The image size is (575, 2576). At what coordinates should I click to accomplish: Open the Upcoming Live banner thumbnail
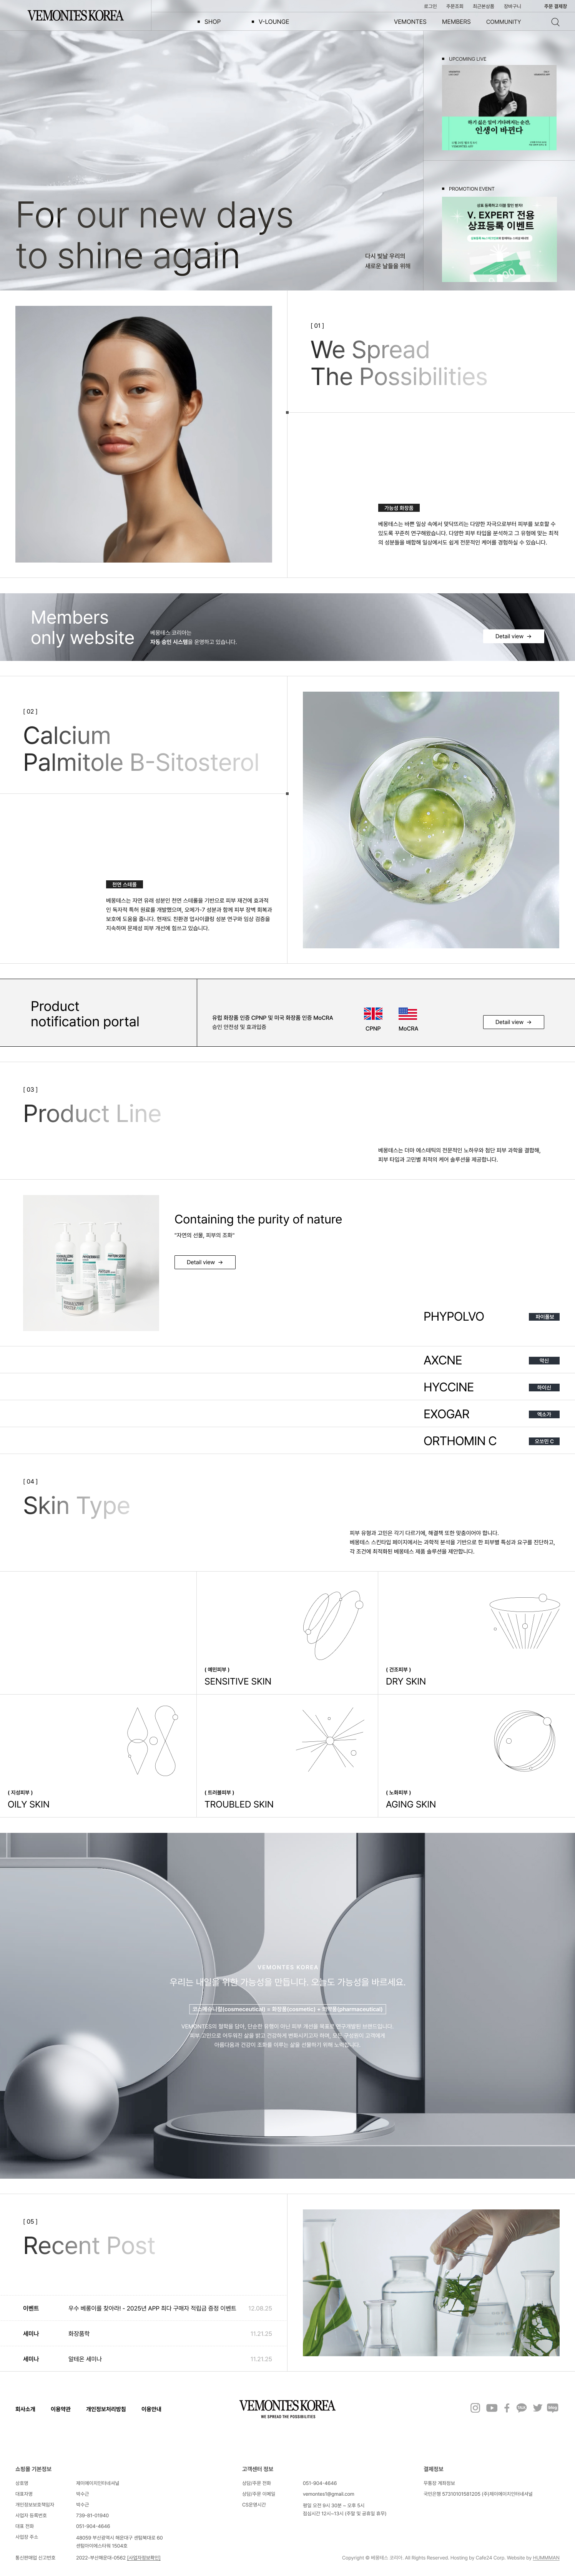tap(499, 108)
